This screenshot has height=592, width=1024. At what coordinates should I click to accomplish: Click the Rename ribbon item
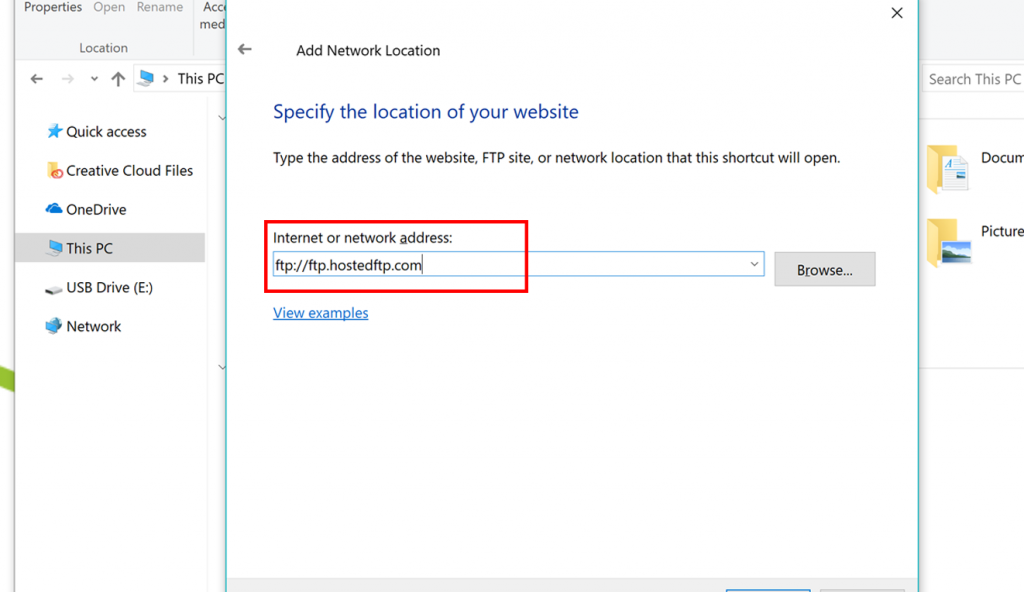[x=160, y=7]
